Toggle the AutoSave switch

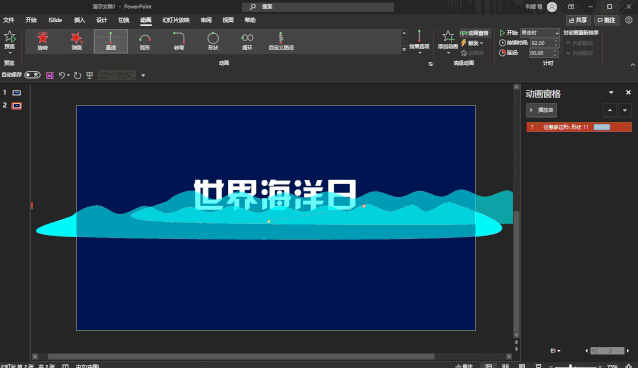click(x=32, y=75)
